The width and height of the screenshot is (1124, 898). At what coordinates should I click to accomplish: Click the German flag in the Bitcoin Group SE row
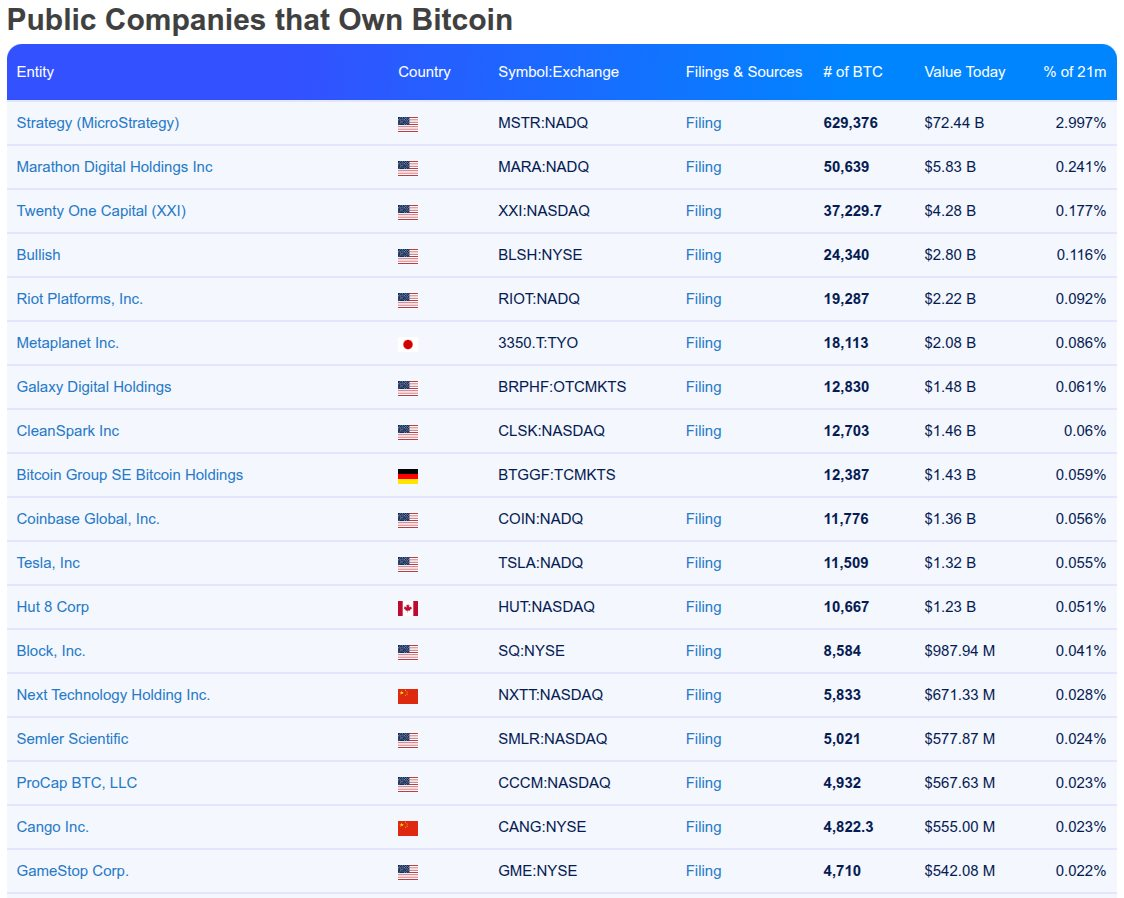click(408, 476)
